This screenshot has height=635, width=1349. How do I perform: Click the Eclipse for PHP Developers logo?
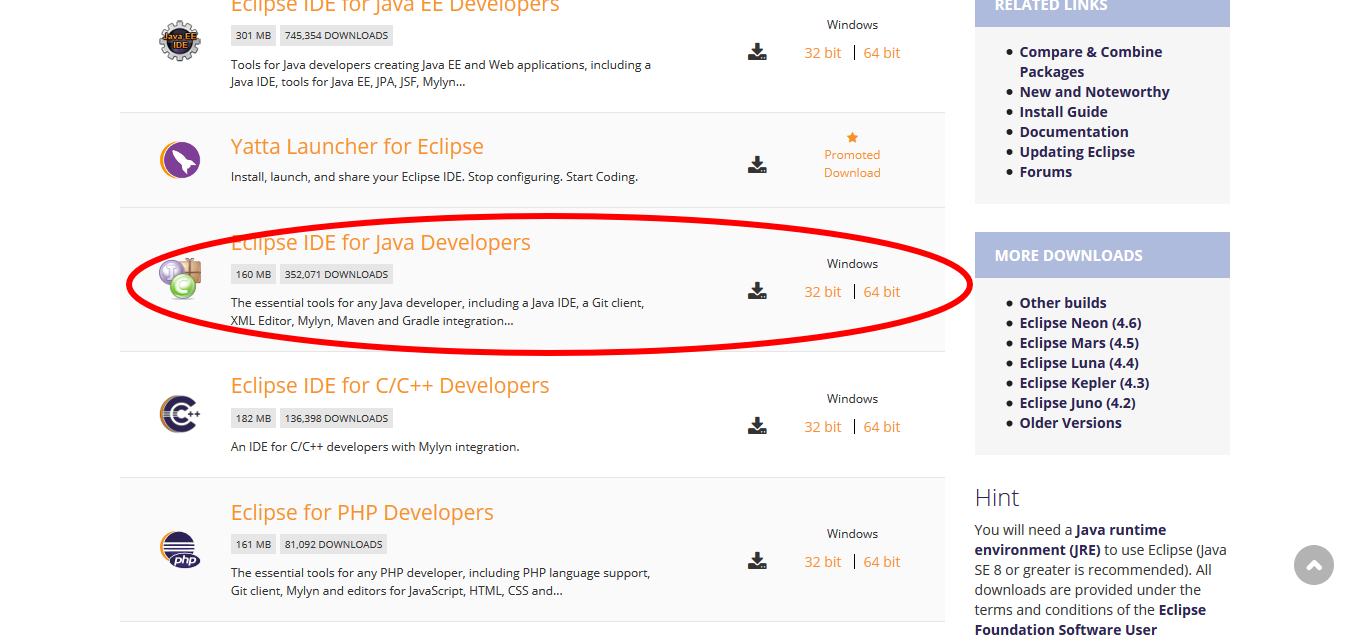(180, 550)
